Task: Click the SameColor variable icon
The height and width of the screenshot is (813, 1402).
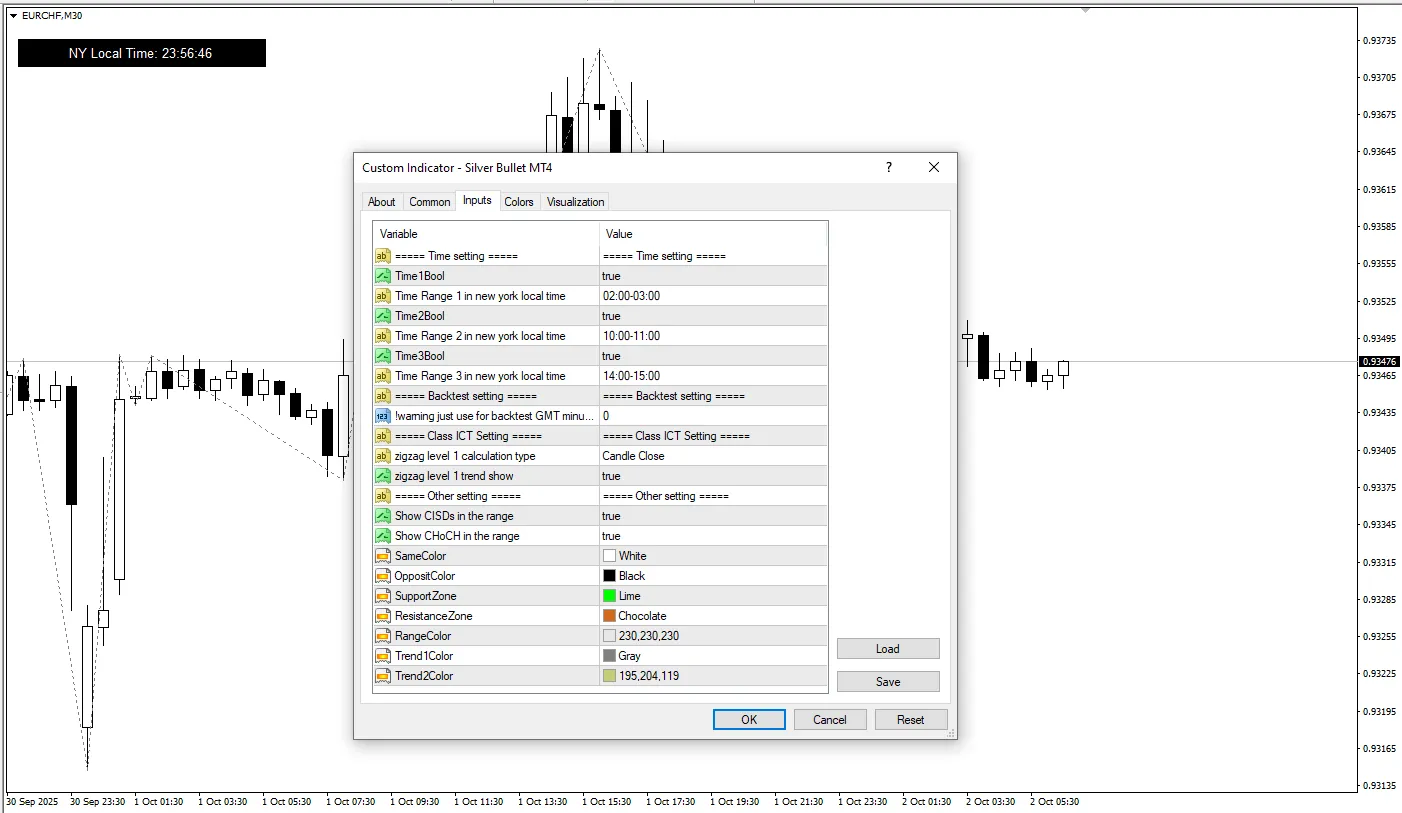Action: click(x=382, y=556)
